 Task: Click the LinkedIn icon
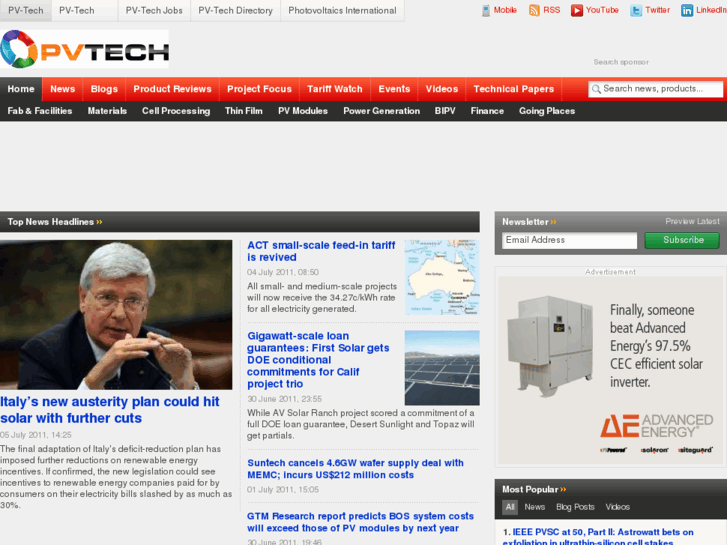(687, 10)
